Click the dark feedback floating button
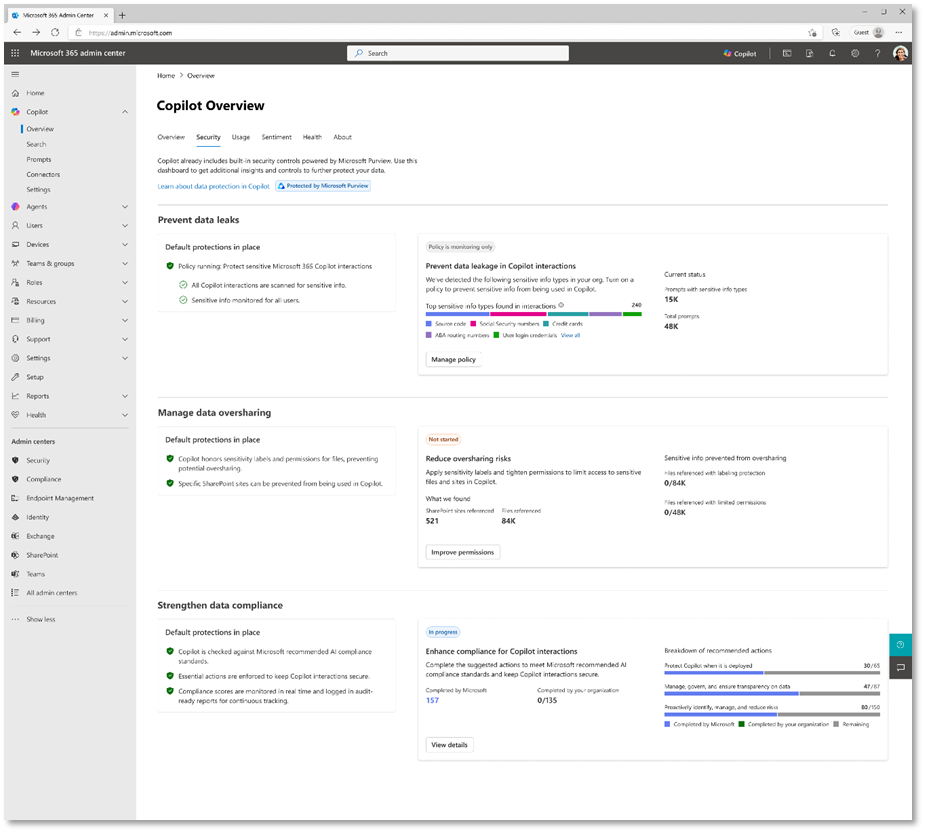Image resolution: width=925 pixels, height=833 pixels. tap(901, 668)
